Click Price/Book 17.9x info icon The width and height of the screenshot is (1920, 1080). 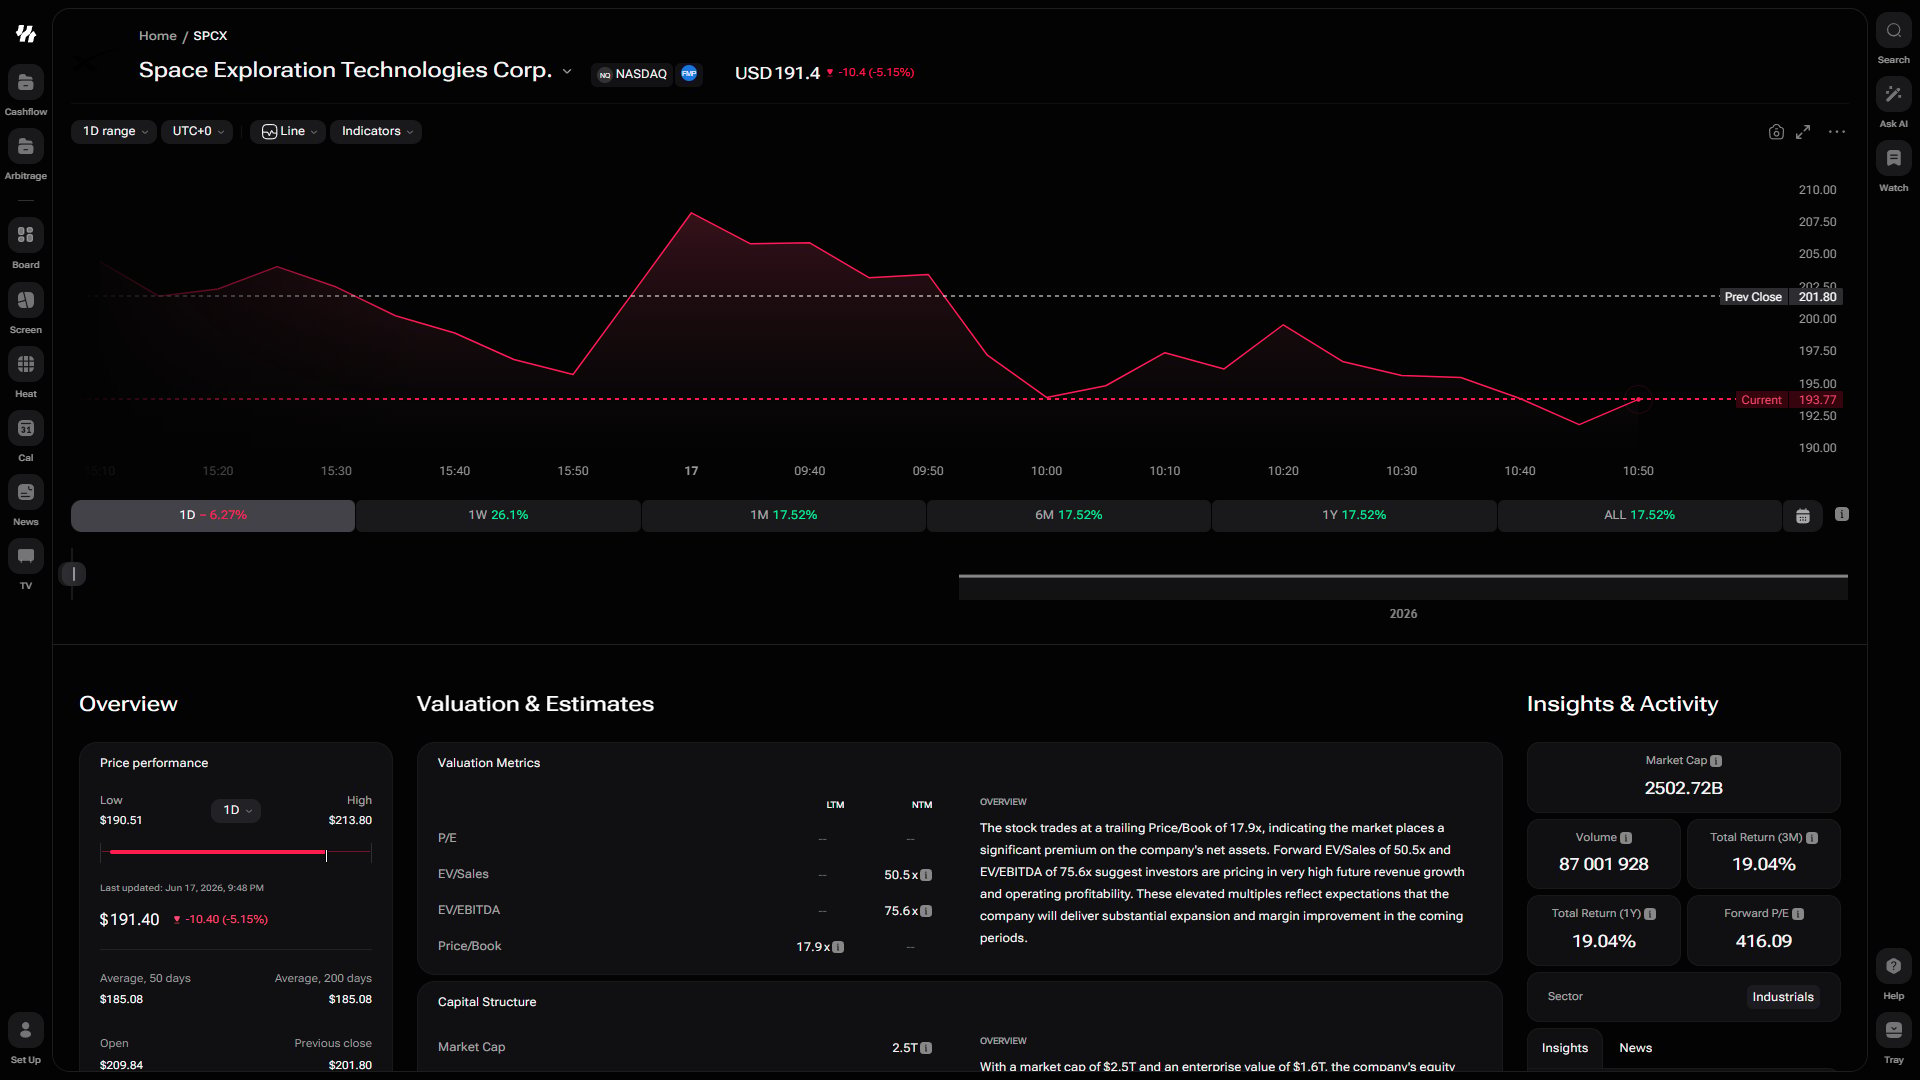click(838, 947)
